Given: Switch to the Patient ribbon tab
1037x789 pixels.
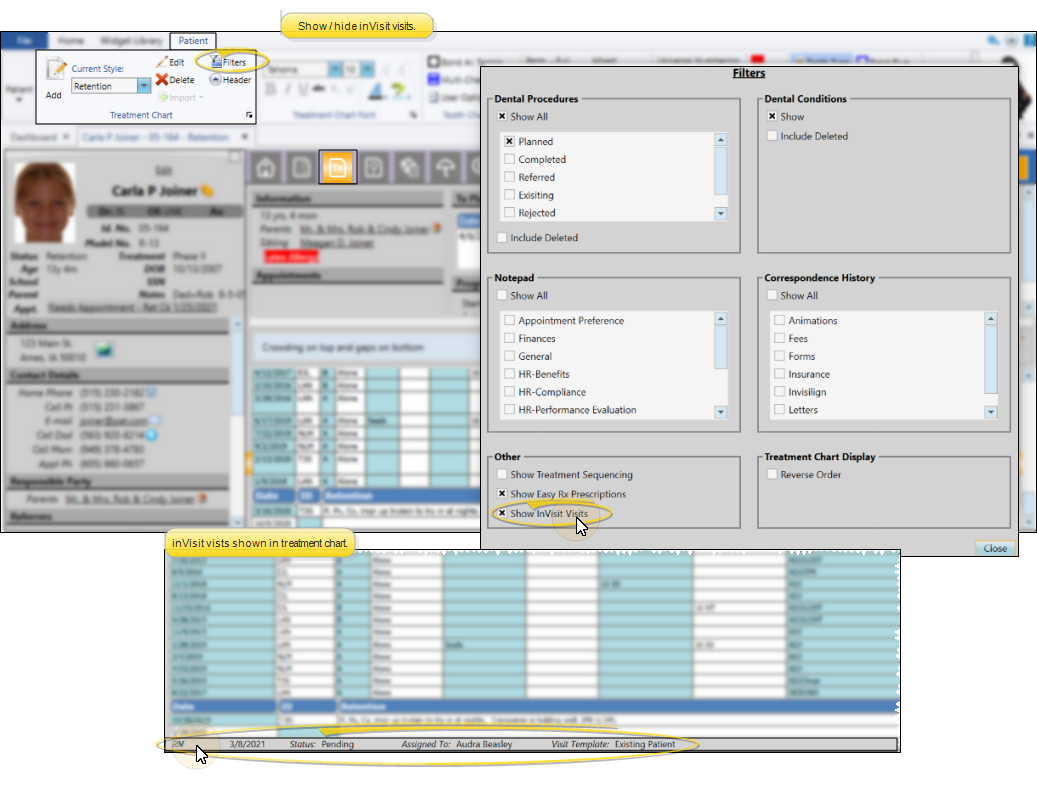Looking at the screenshot, I should [193, 41].
